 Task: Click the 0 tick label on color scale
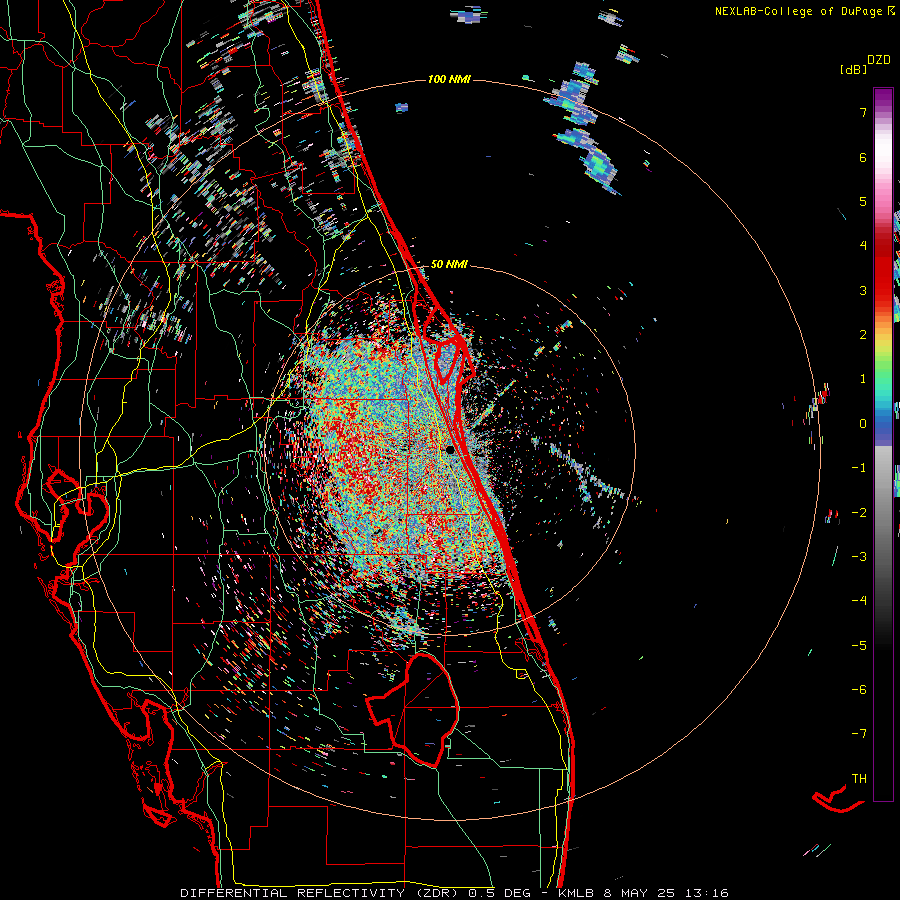[863, 424]
